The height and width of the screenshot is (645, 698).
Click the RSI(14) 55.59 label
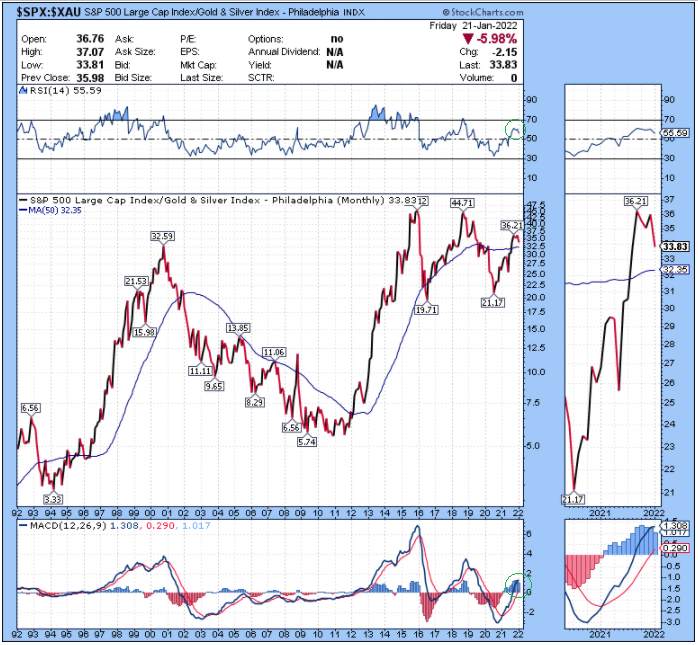[x=65, y=91]
